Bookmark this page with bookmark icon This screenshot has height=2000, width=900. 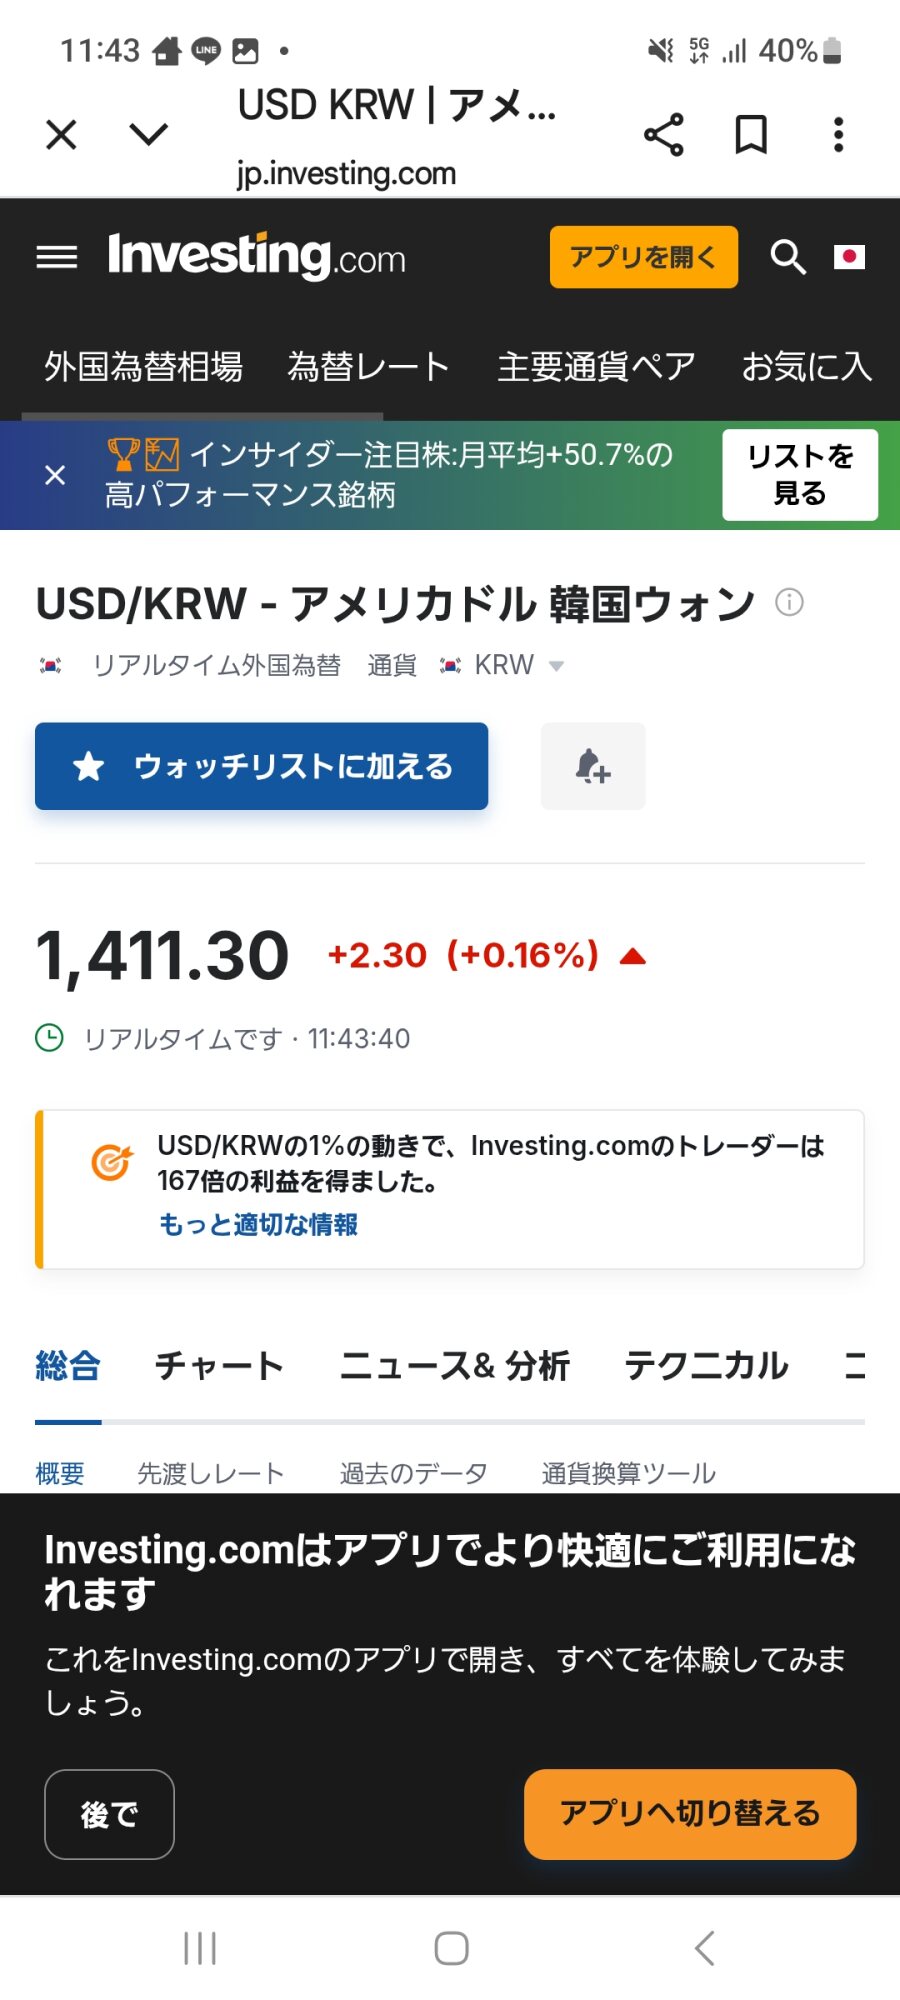click(751, 134)
